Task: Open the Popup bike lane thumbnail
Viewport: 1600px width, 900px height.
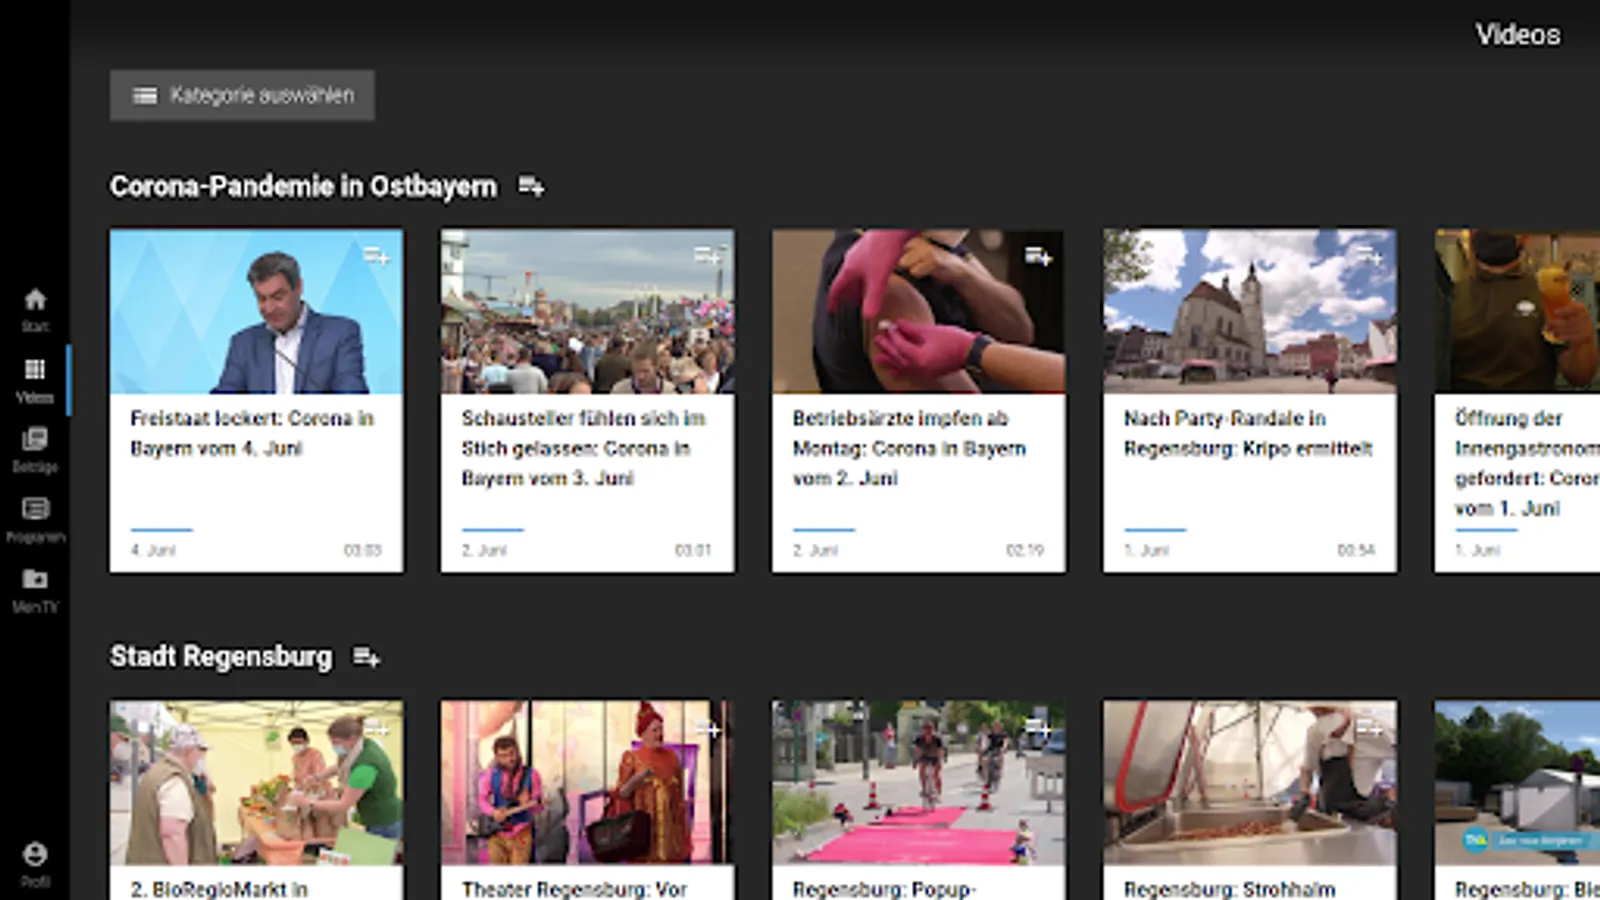Action: tap(919, 782)
